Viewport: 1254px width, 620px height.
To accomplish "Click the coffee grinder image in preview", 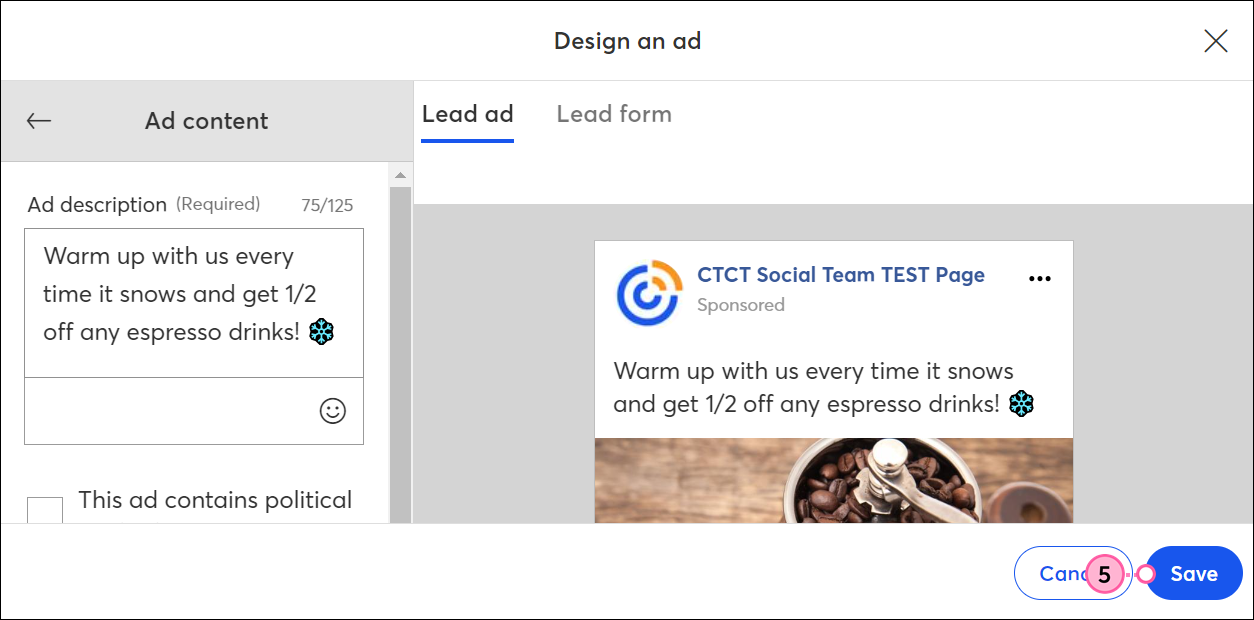I will tap(834, 480).
